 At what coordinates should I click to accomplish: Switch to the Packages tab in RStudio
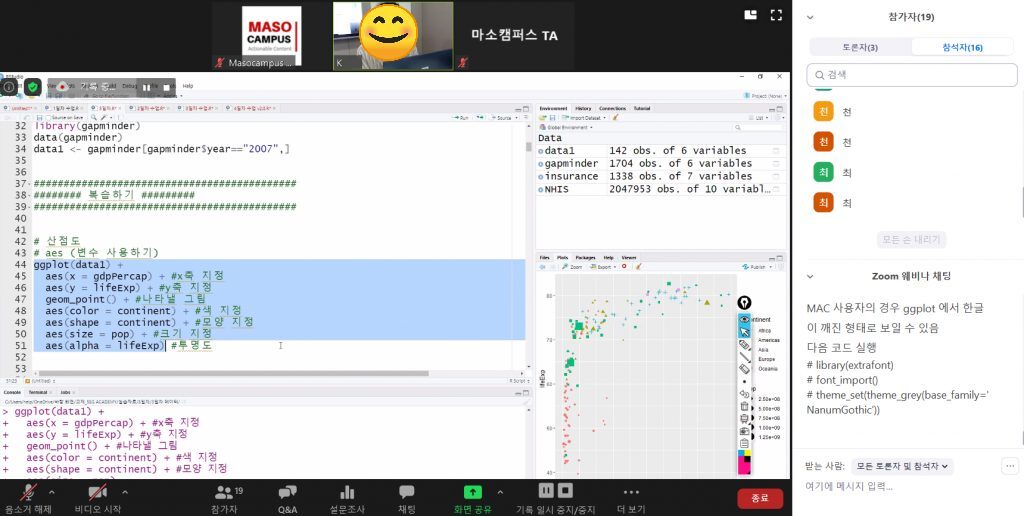pos(585,257)
